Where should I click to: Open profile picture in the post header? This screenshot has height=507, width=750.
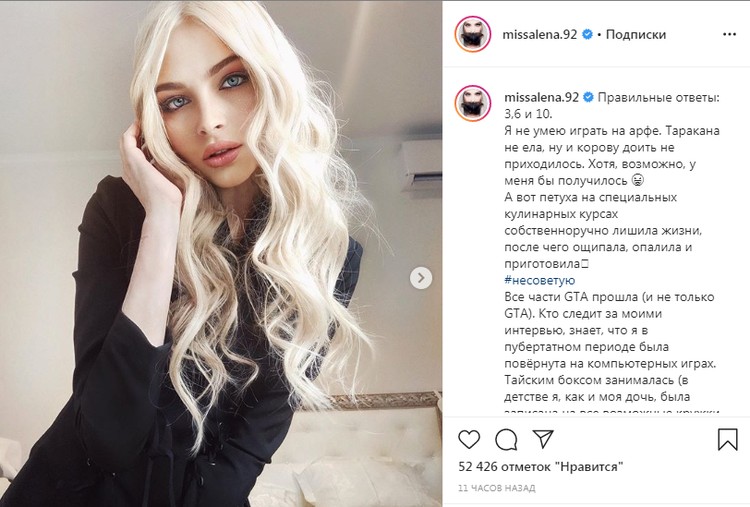[473, 34]
